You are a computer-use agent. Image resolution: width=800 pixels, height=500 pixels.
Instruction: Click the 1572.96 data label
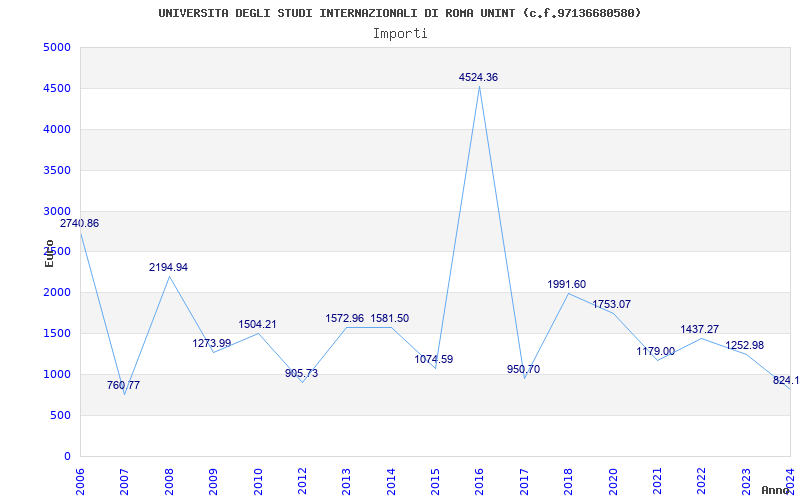[345, 318]
